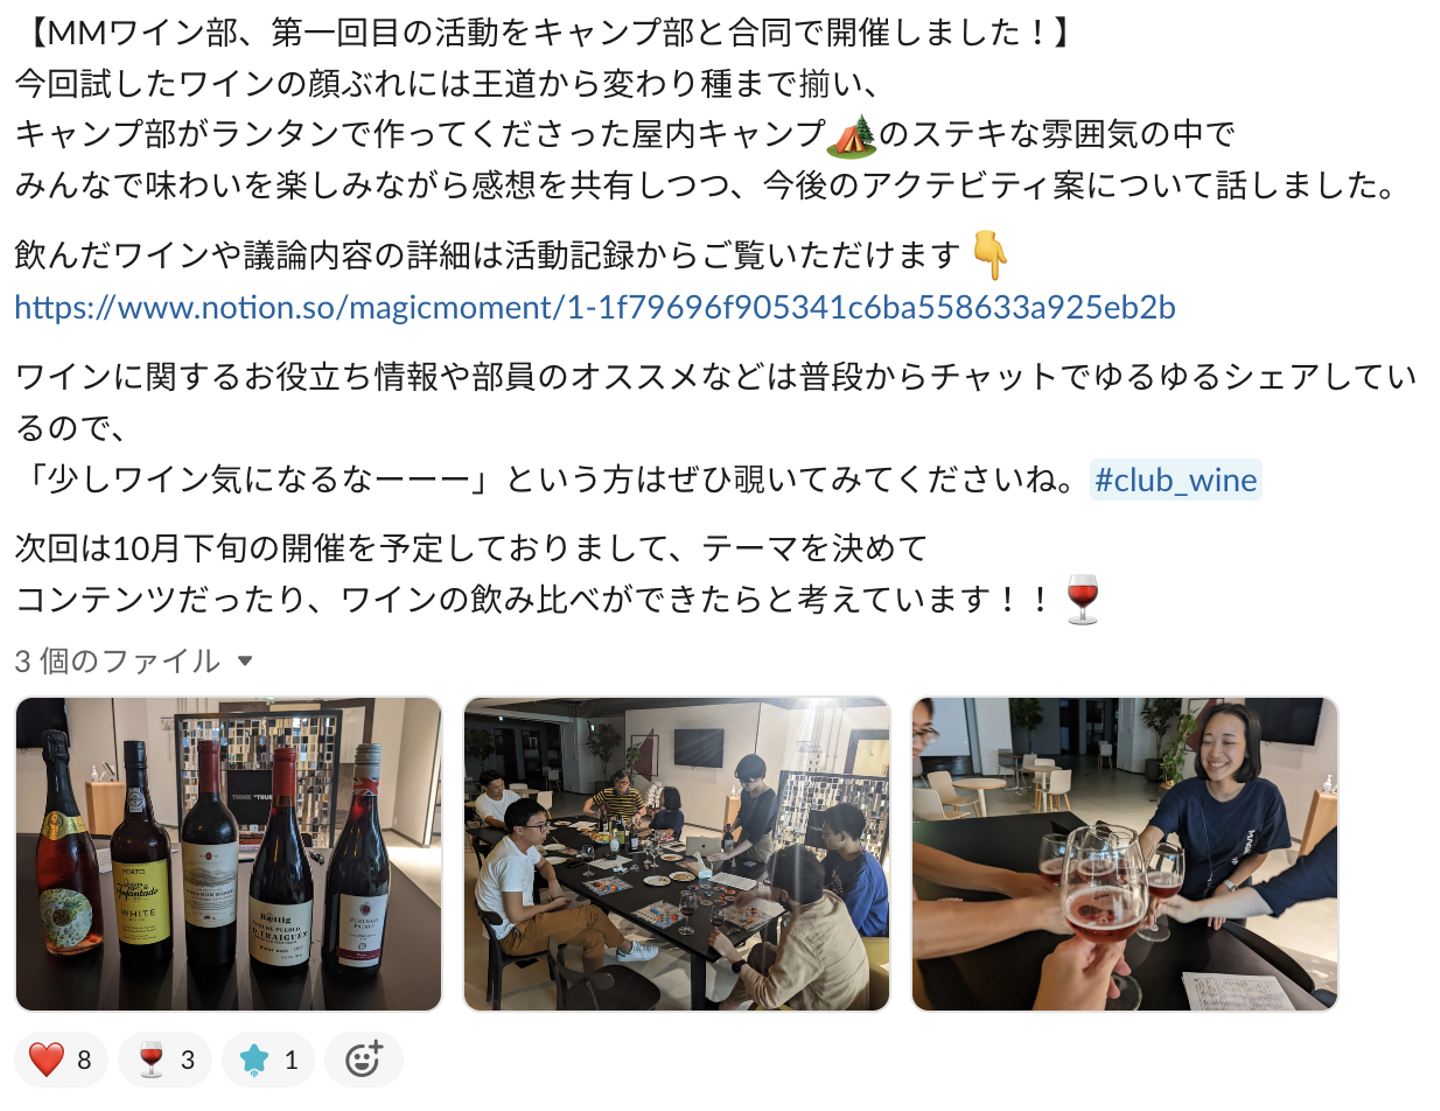Click the 「少しワイン気になるなーーー」 sentence
Viewport: 1440px width, 1111px height.
tap(548, 480)
